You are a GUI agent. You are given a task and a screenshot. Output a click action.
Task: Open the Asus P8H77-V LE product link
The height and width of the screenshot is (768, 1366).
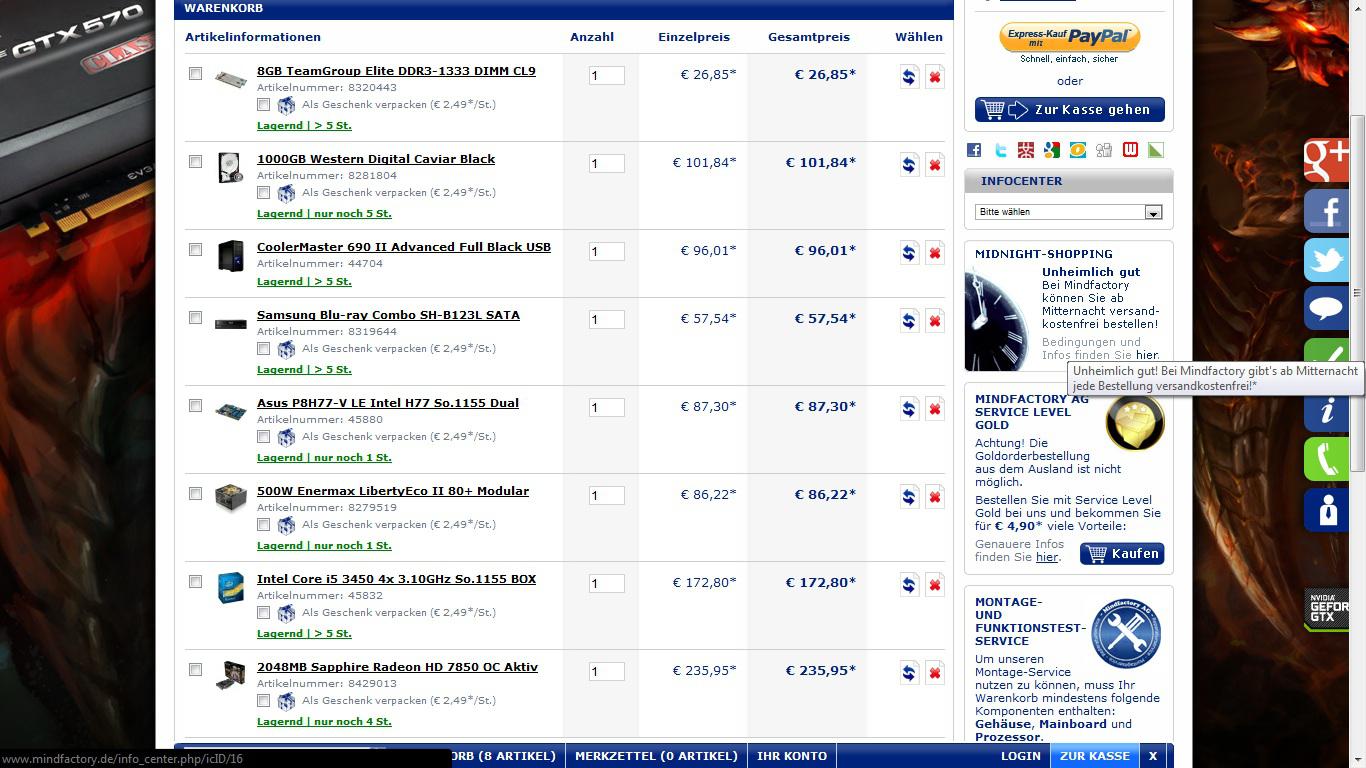388,403
